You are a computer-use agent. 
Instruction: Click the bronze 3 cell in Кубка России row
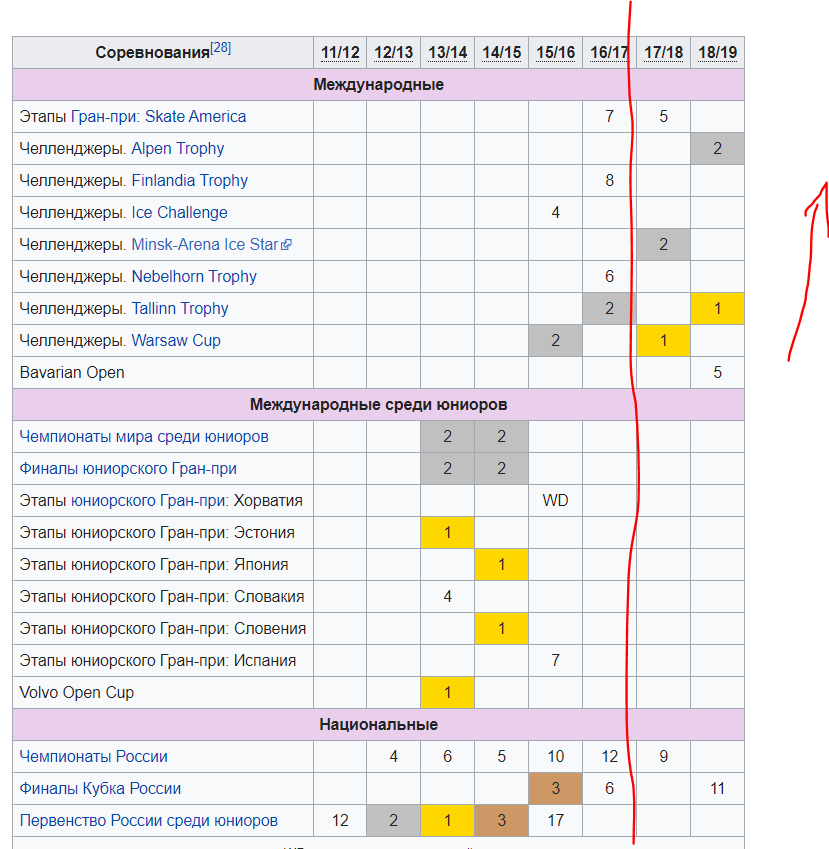point(556,788)
